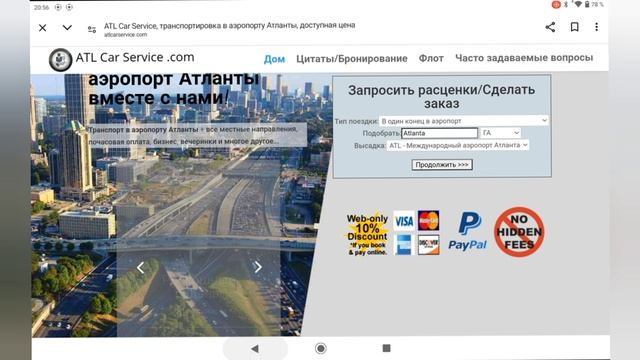The width and height of the screenshot is (640, 360).
Task: Click the Запросить расценки/Сделать заказ heading
Action: click(441, 96)
